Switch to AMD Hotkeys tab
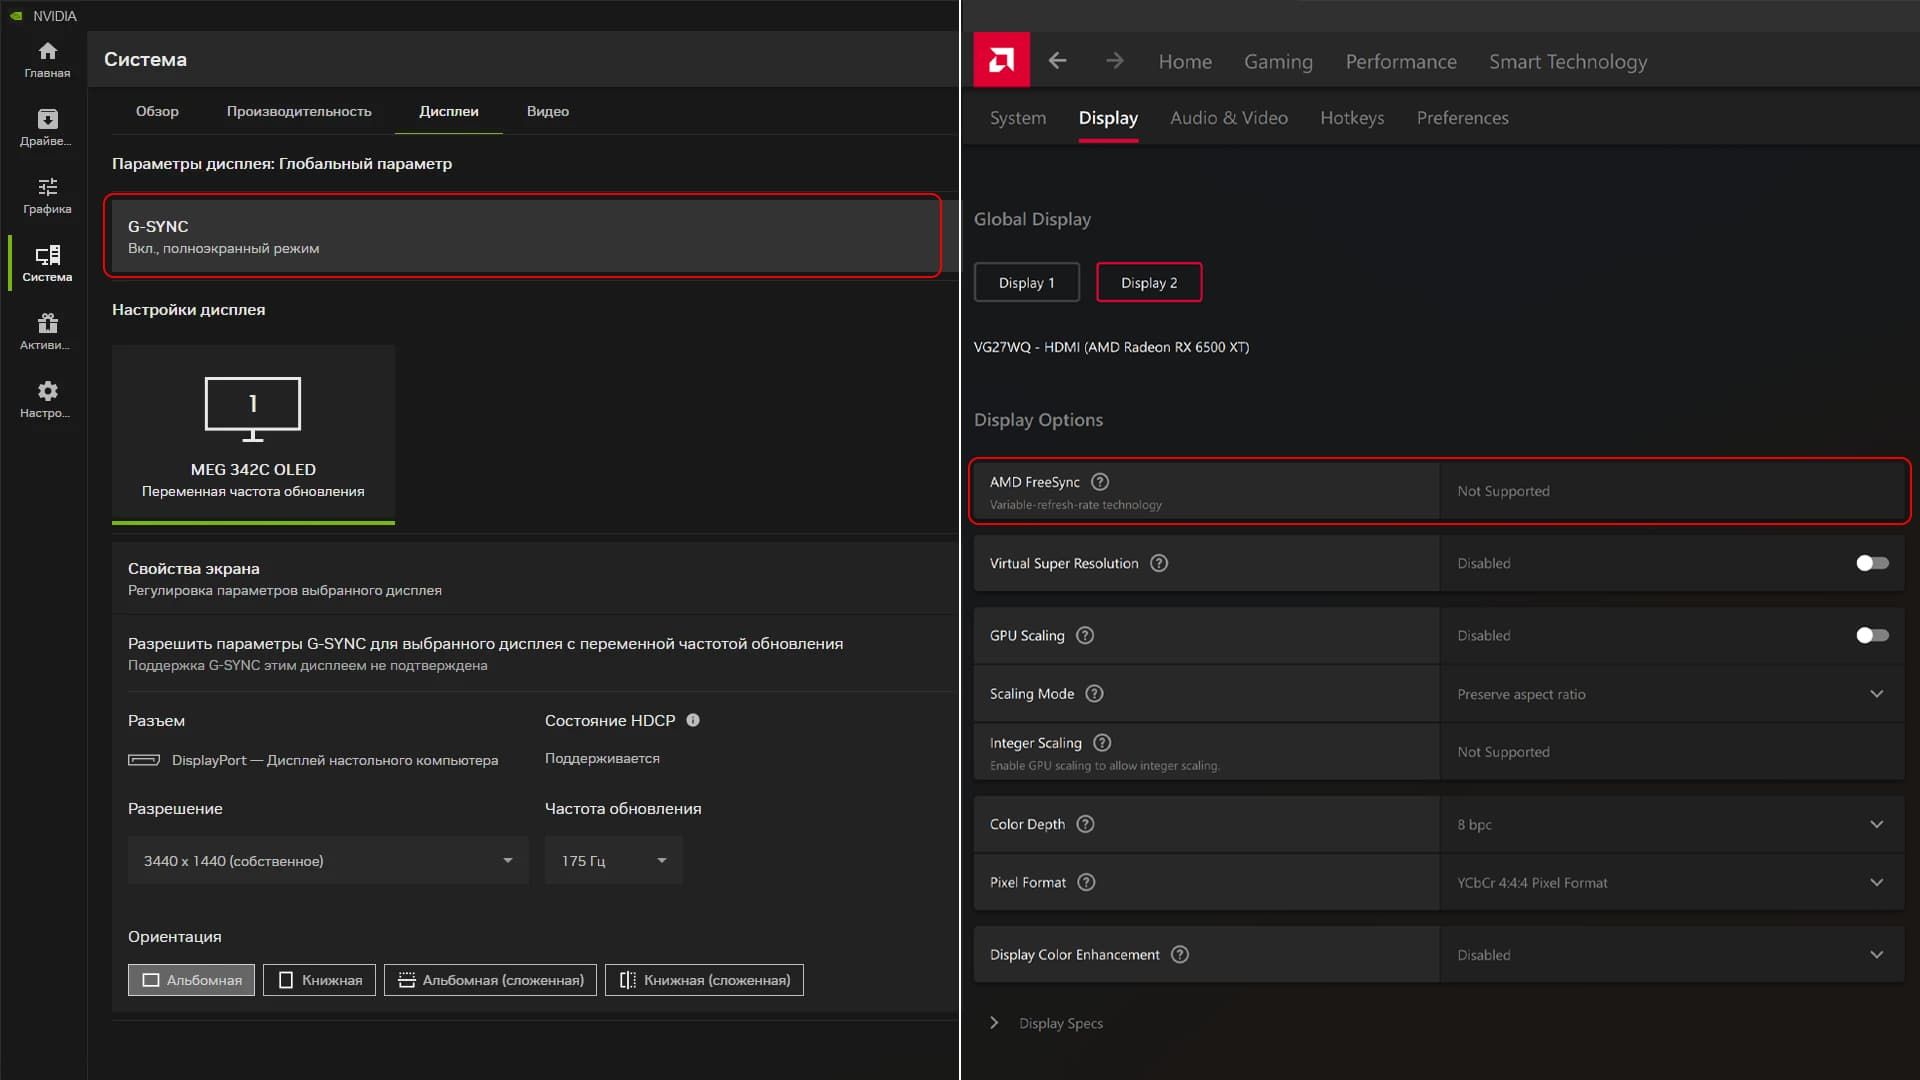Viewport: 1920px width, 1080px height. 1352,118
